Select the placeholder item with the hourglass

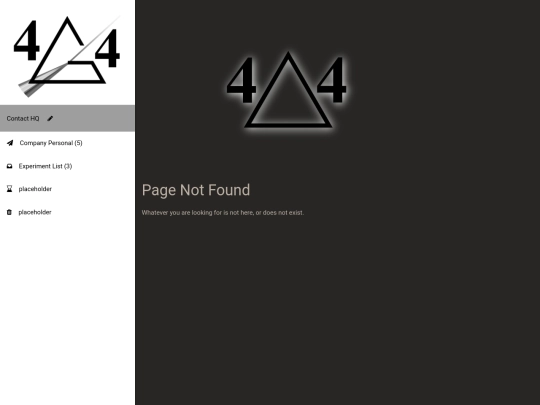pyautogui.click(x=68, y=189)
